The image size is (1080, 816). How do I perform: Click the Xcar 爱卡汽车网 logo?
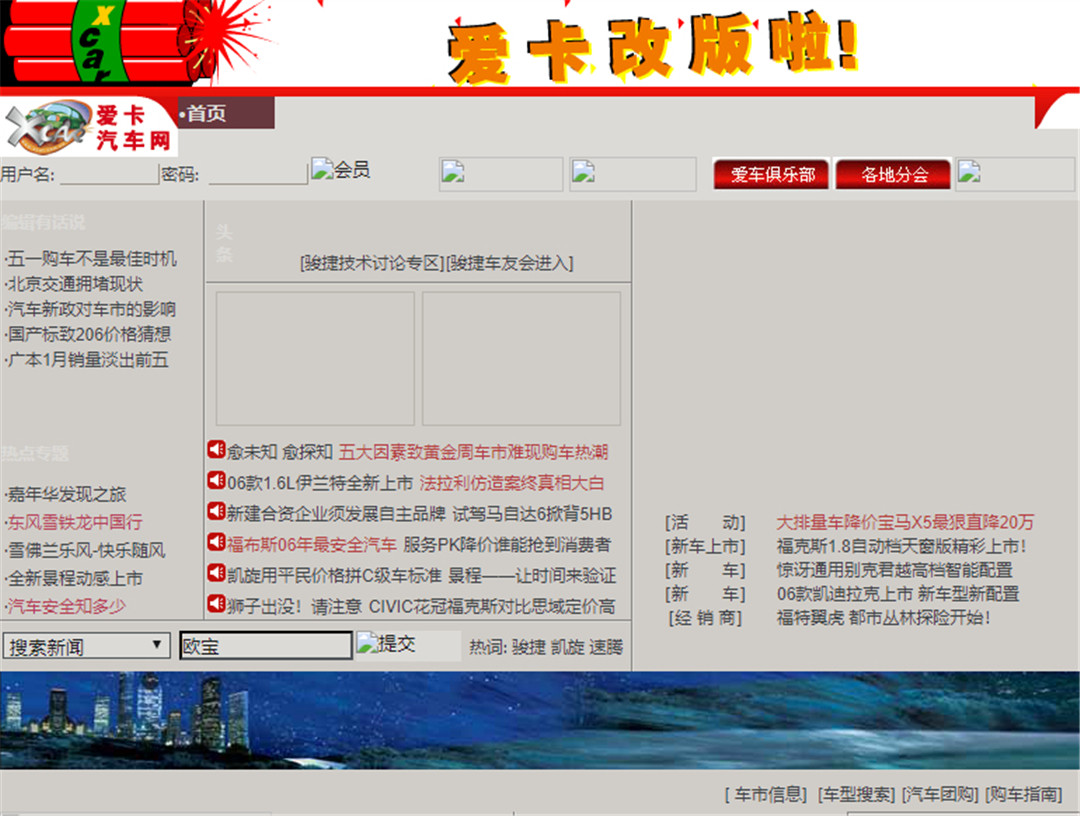pyautogui.click(x=88, y=126)
